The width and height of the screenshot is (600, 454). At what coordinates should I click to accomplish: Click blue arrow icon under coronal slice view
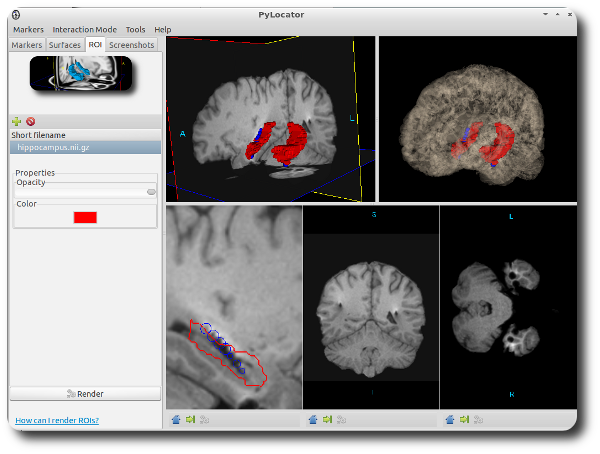coord(313,419)
